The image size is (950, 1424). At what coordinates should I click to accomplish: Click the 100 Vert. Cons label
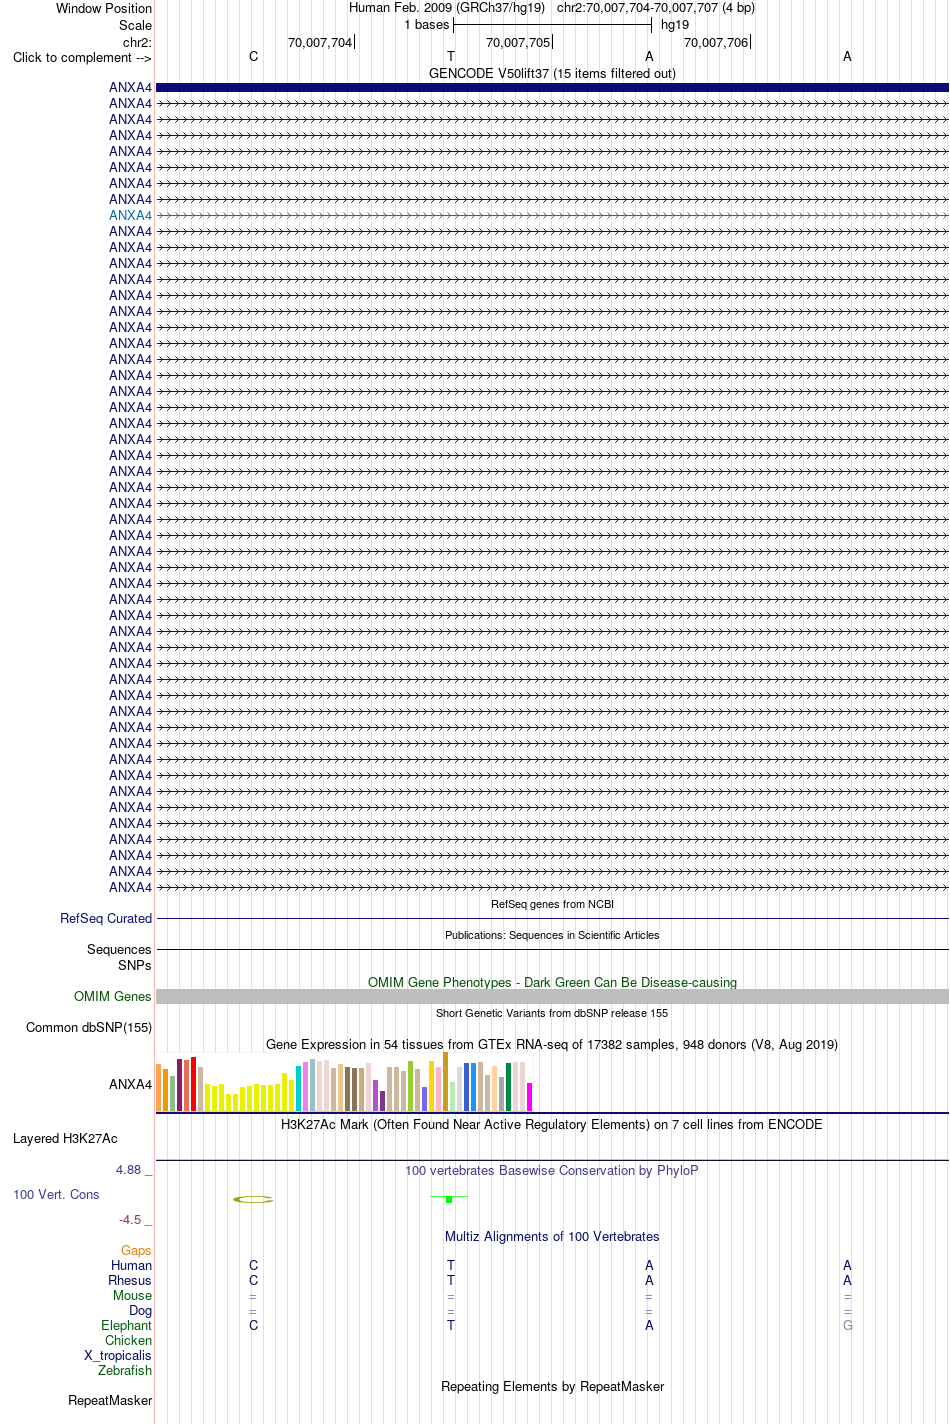coord(56,1195)
